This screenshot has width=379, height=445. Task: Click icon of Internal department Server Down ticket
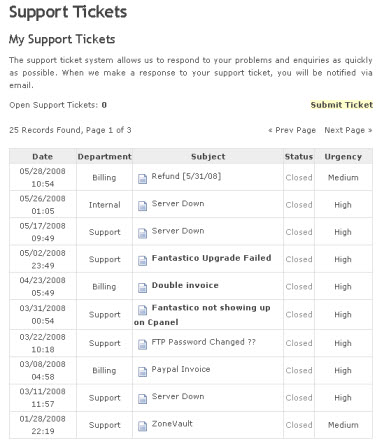click(x=142, y=206)
